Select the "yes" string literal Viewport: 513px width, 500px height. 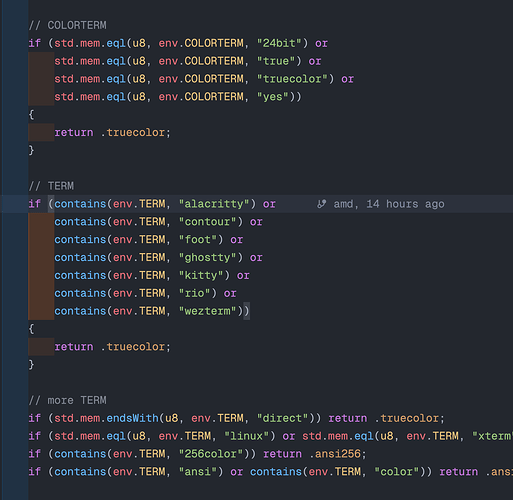coord(272,97)
